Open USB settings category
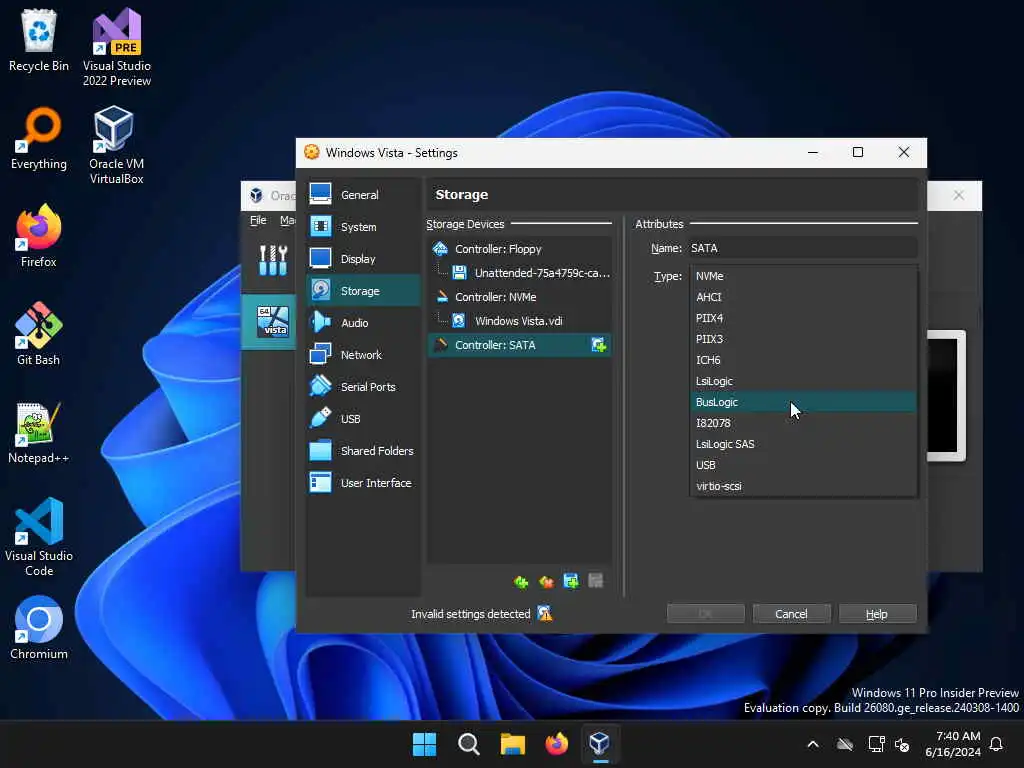 [x=363, y=419]
